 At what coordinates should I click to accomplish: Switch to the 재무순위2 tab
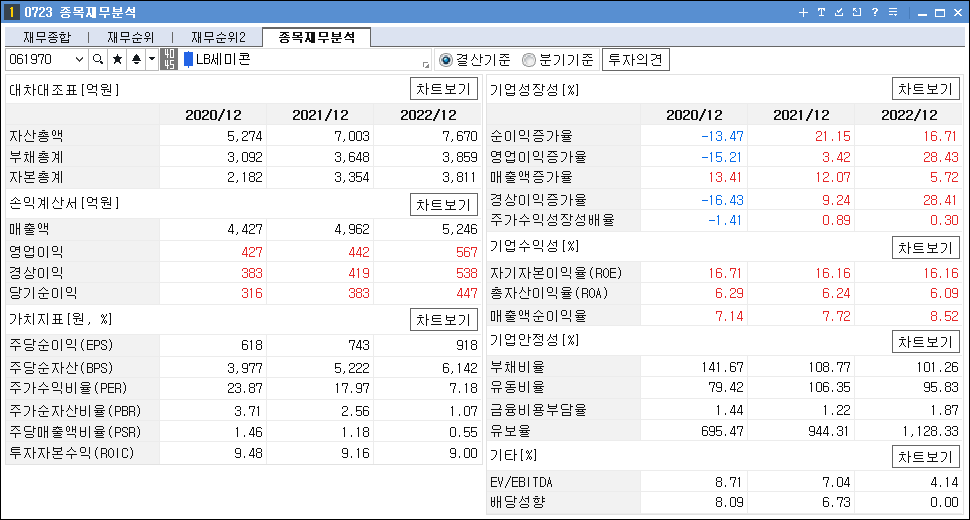(x=218, y=37)
